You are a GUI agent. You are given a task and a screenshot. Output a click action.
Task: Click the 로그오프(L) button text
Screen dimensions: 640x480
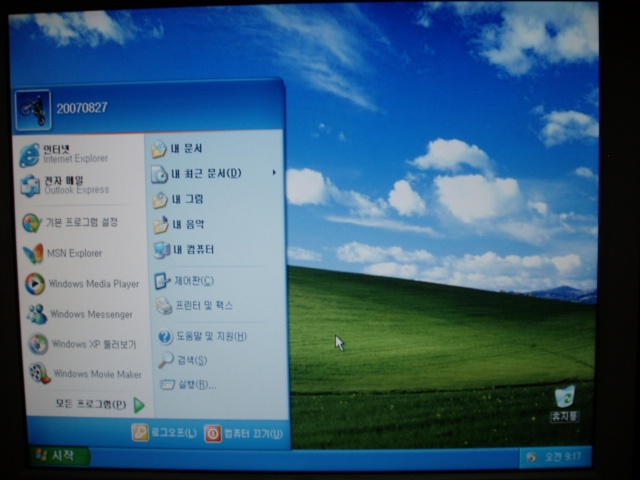174,433
